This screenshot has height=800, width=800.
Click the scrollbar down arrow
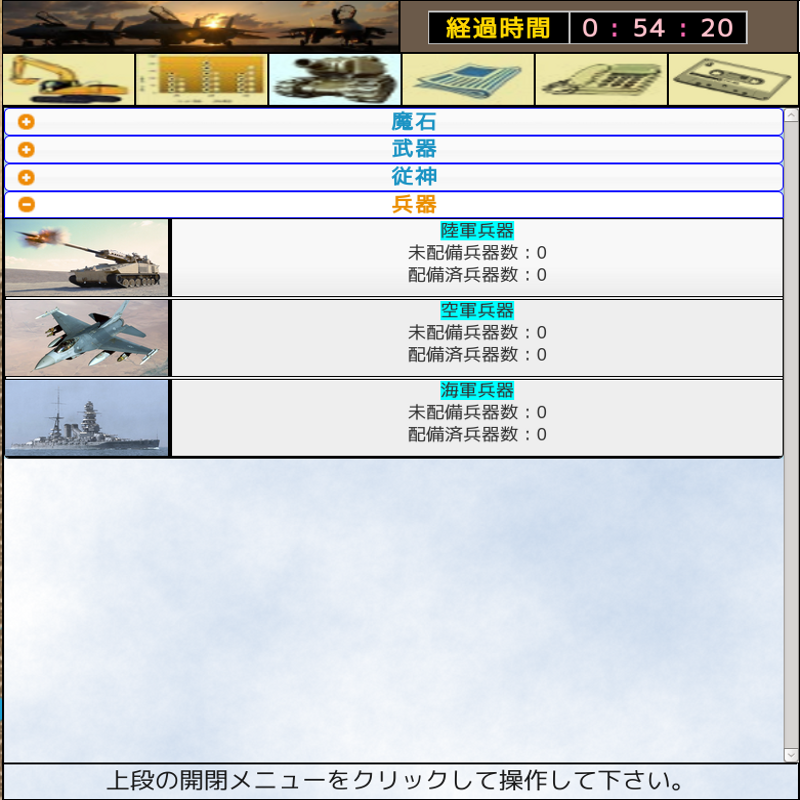[791, 755]
